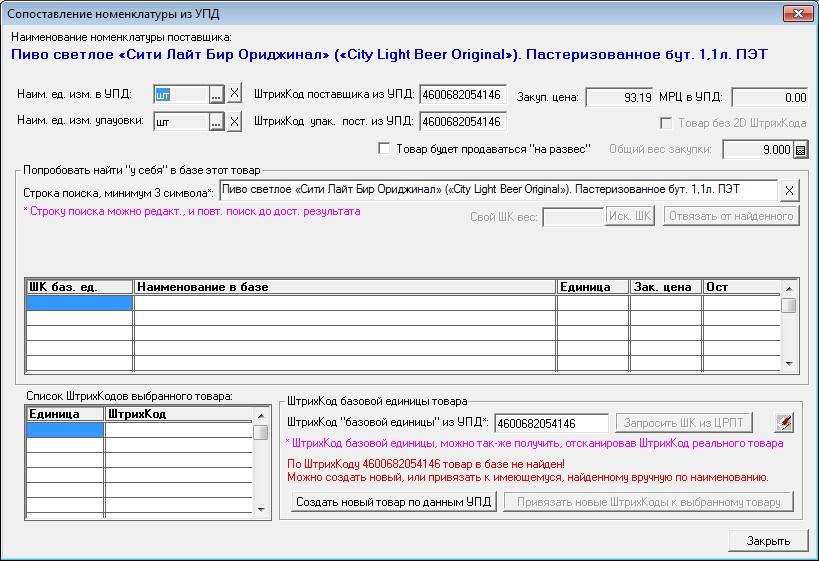The height and width of the screenshot is (561, 819).
Task: Enable 'Товар будет продаваться на развес' checkbox
Action: click(385, 149)
